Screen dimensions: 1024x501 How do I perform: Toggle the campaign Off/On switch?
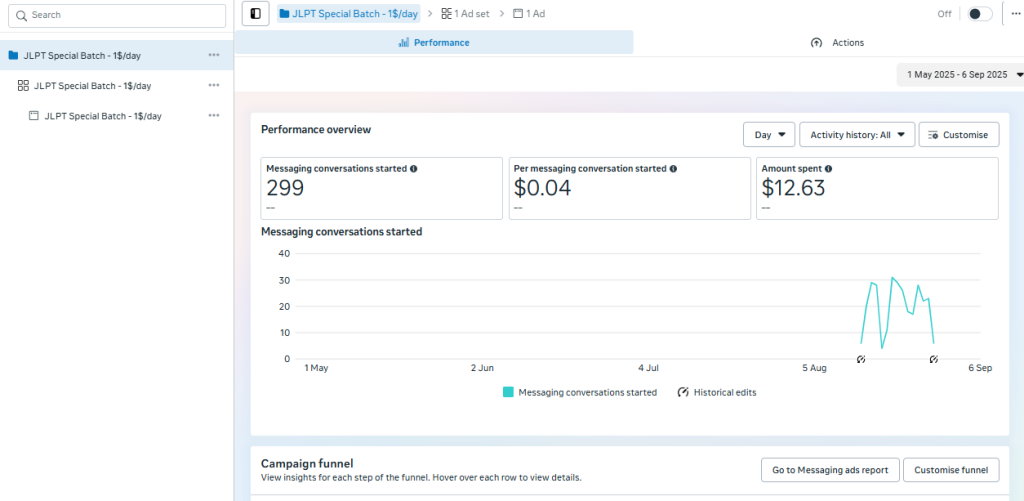point(980,14)
